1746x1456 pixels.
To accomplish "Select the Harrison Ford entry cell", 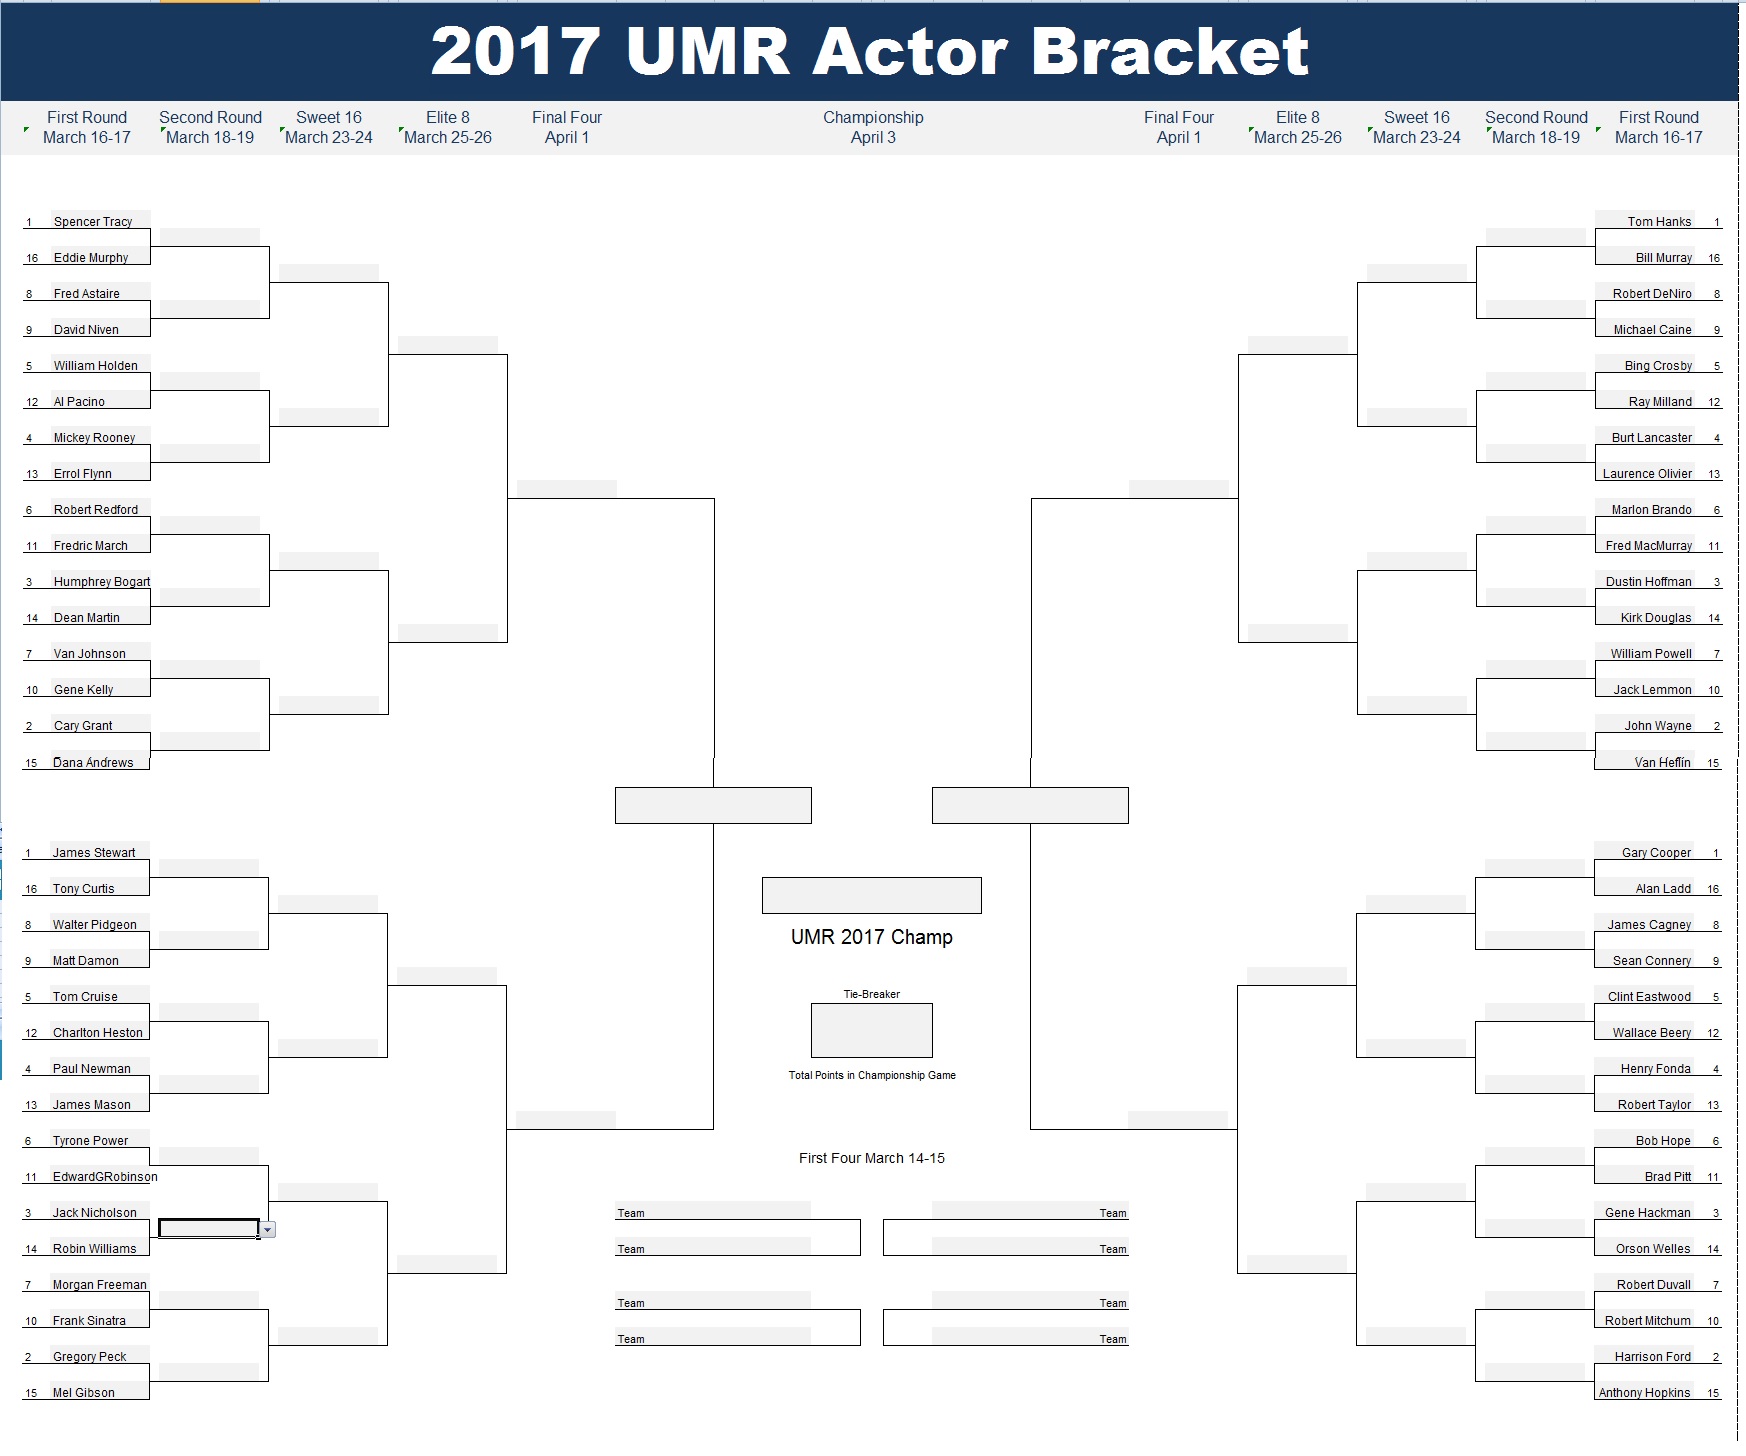I will click(x=1645, y=1355).
